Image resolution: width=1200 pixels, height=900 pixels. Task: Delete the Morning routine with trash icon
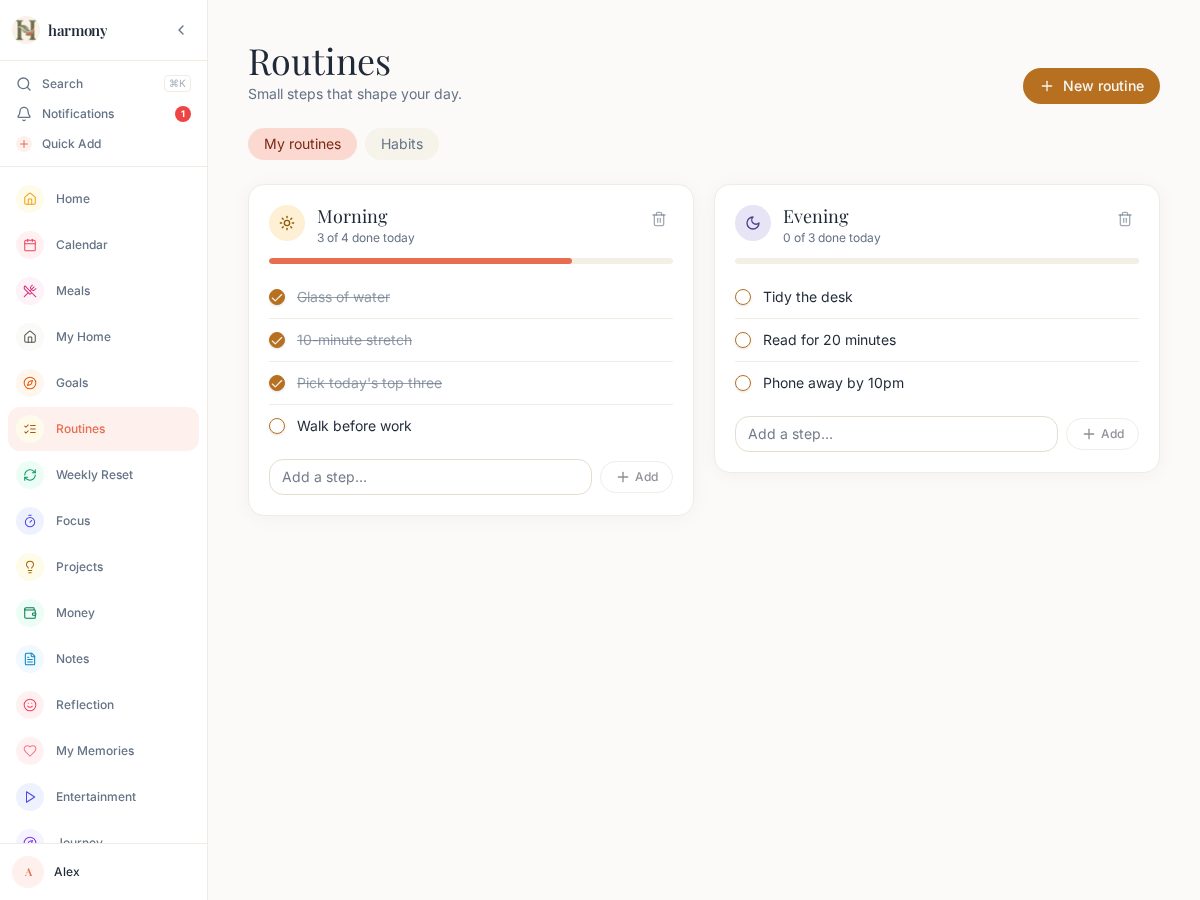pyautogui.click(x=659, y=219)
